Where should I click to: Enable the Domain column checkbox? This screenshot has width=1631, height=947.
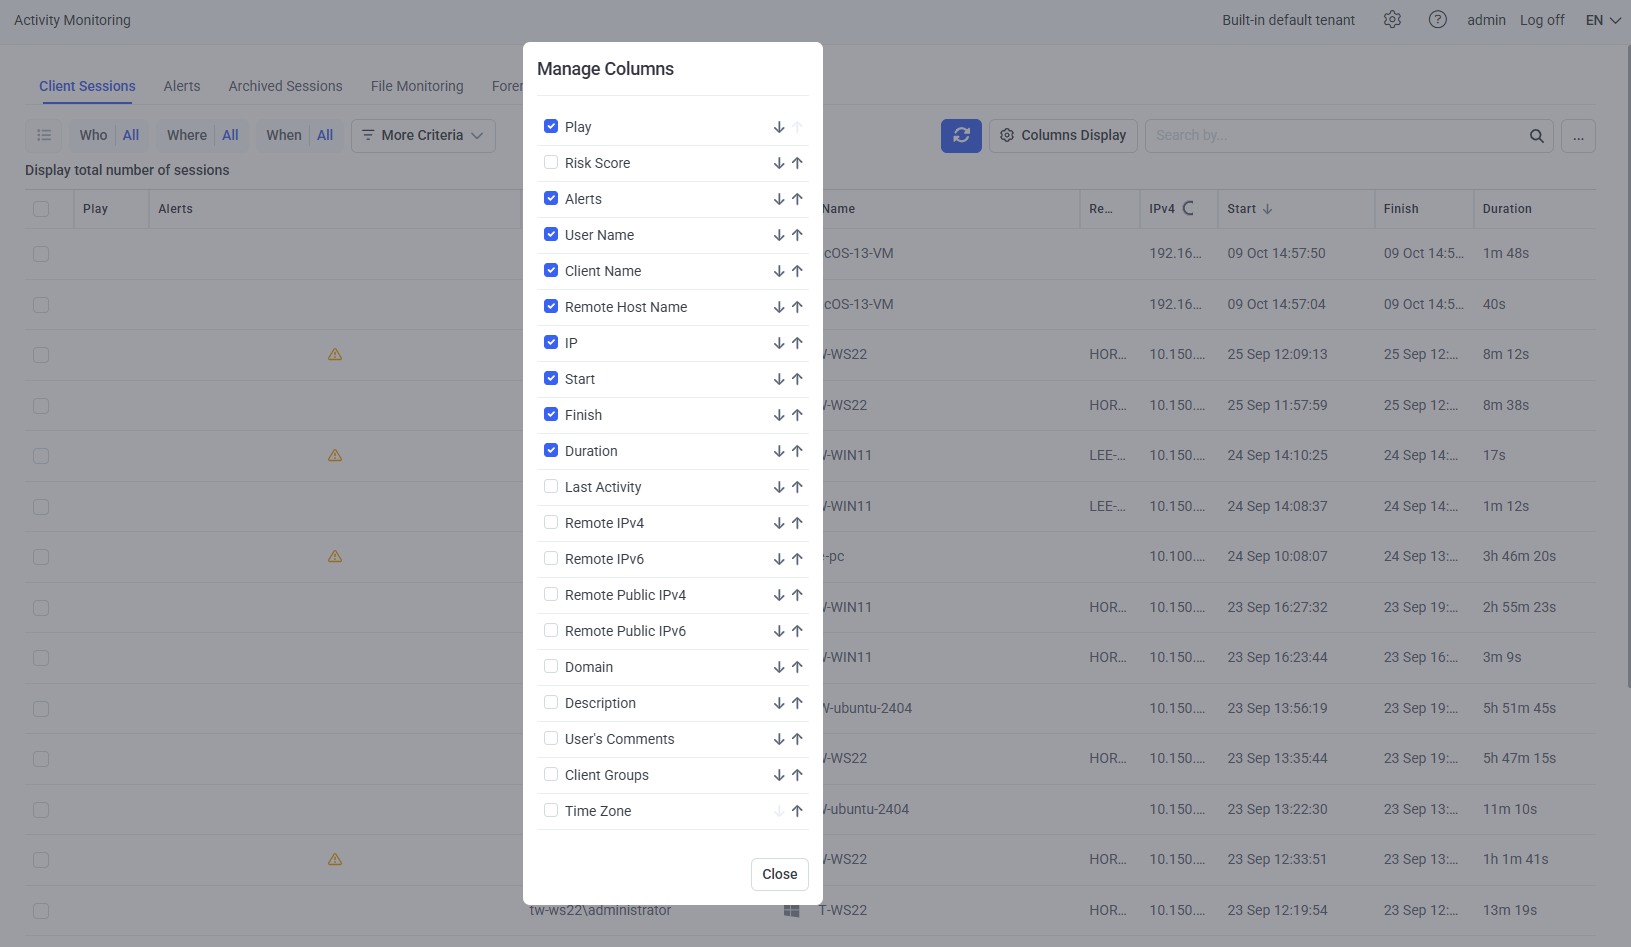tap(551, 667)
